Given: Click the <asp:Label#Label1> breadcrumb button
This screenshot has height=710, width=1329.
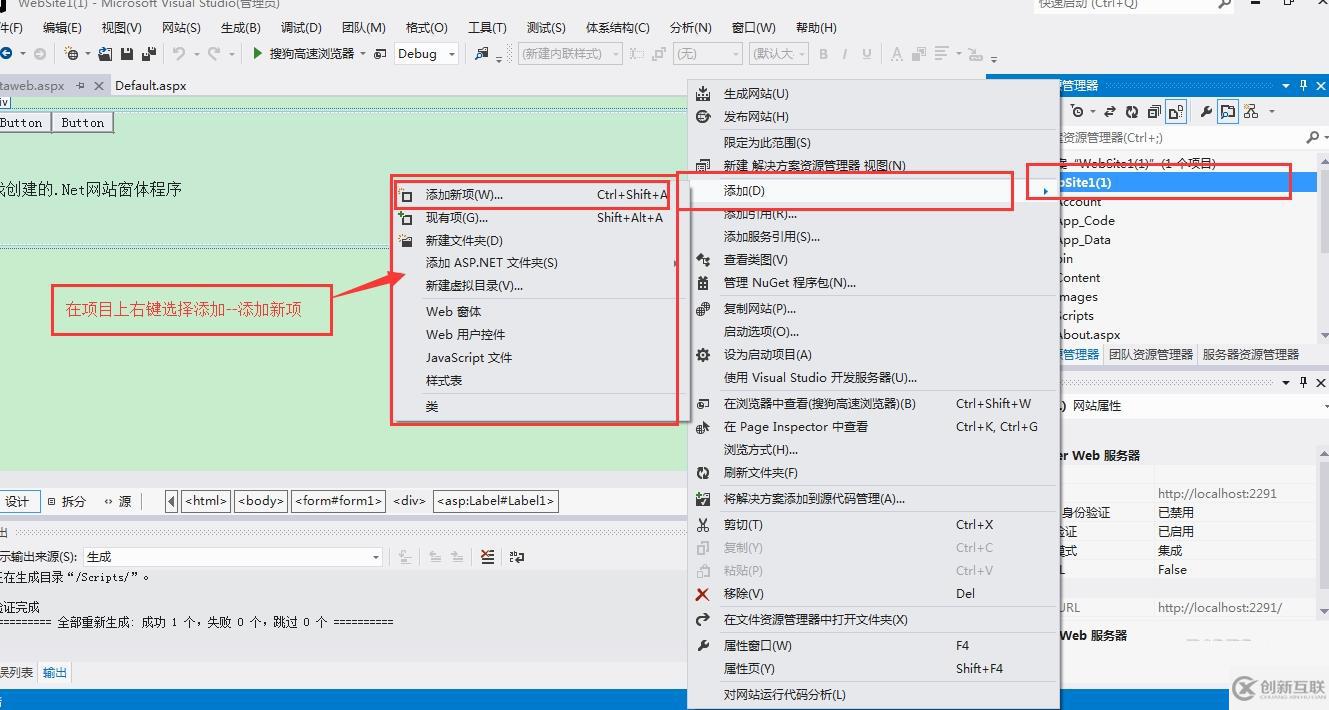Looking at the screenshot, I should click(x=495, y=501).
